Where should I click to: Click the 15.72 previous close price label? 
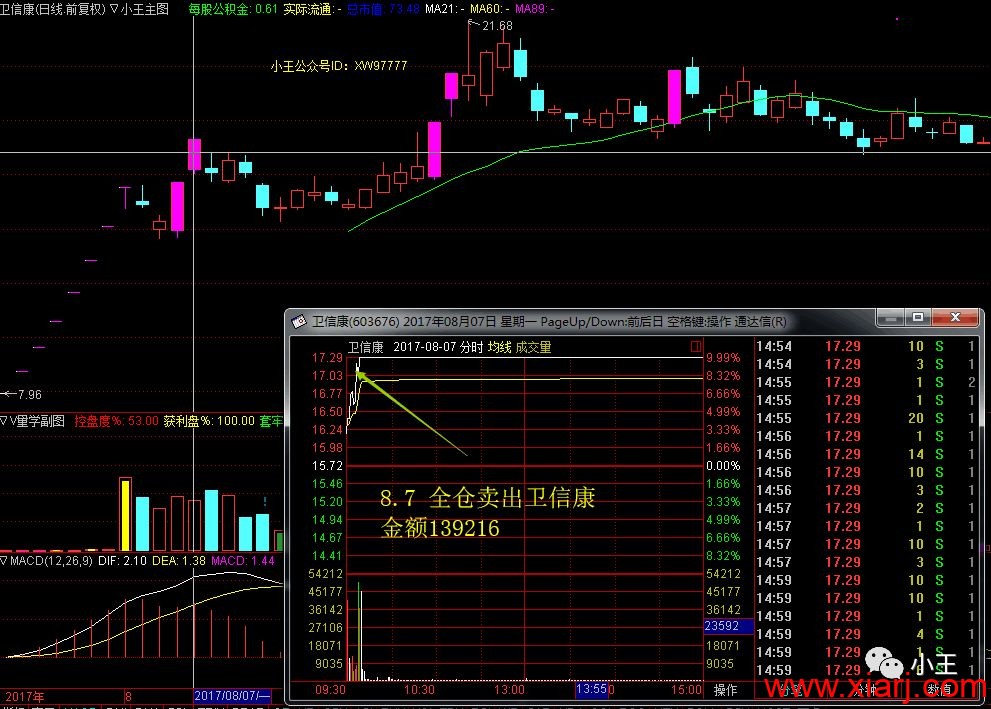[x=327, y=466]
